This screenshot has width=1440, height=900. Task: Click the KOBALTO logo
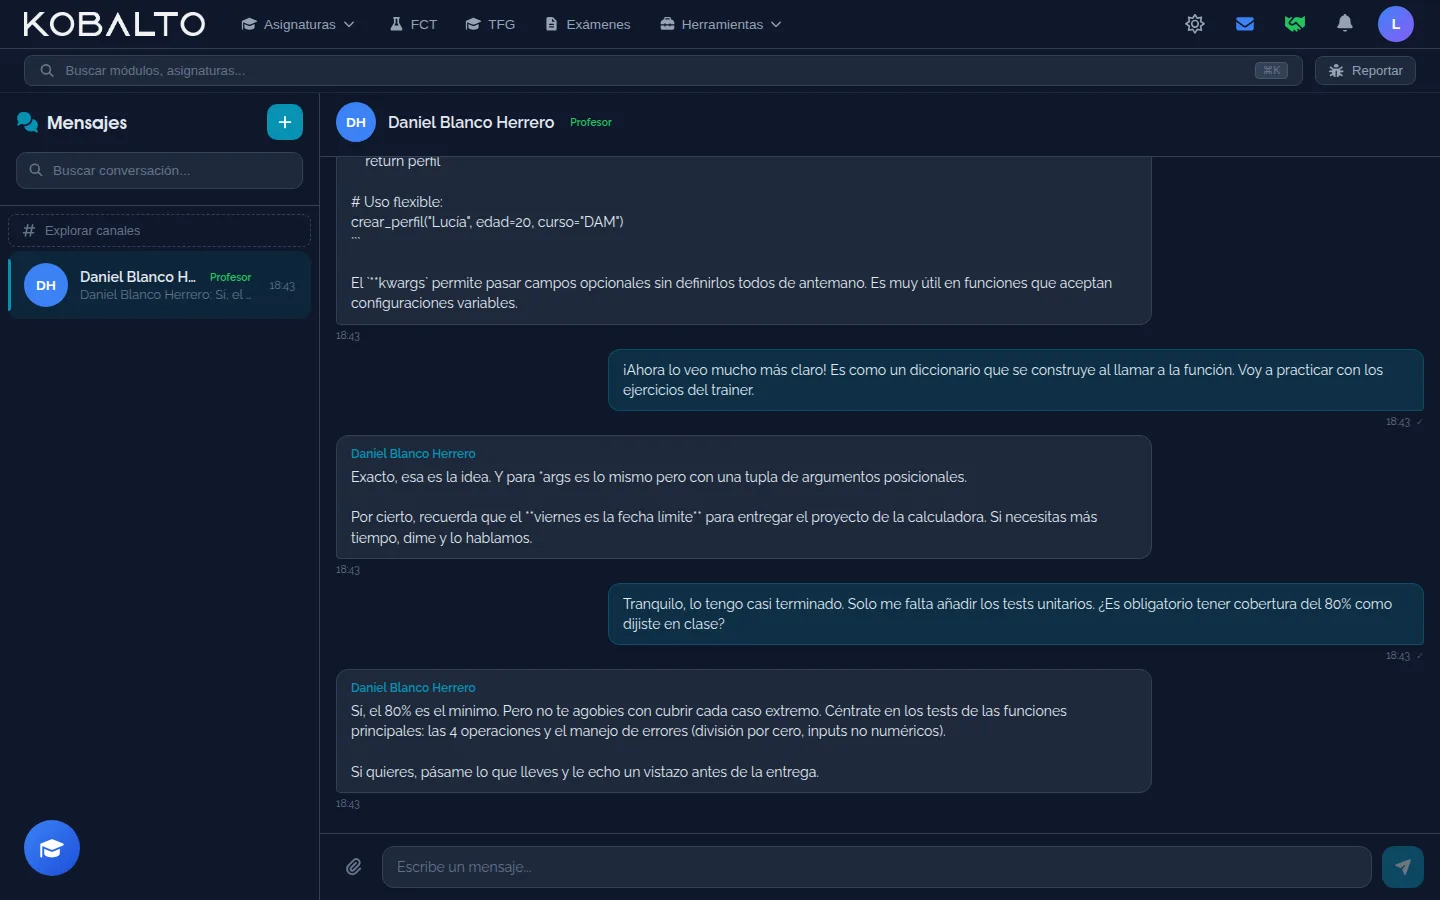pyautogui.click(x=114, y=24)
